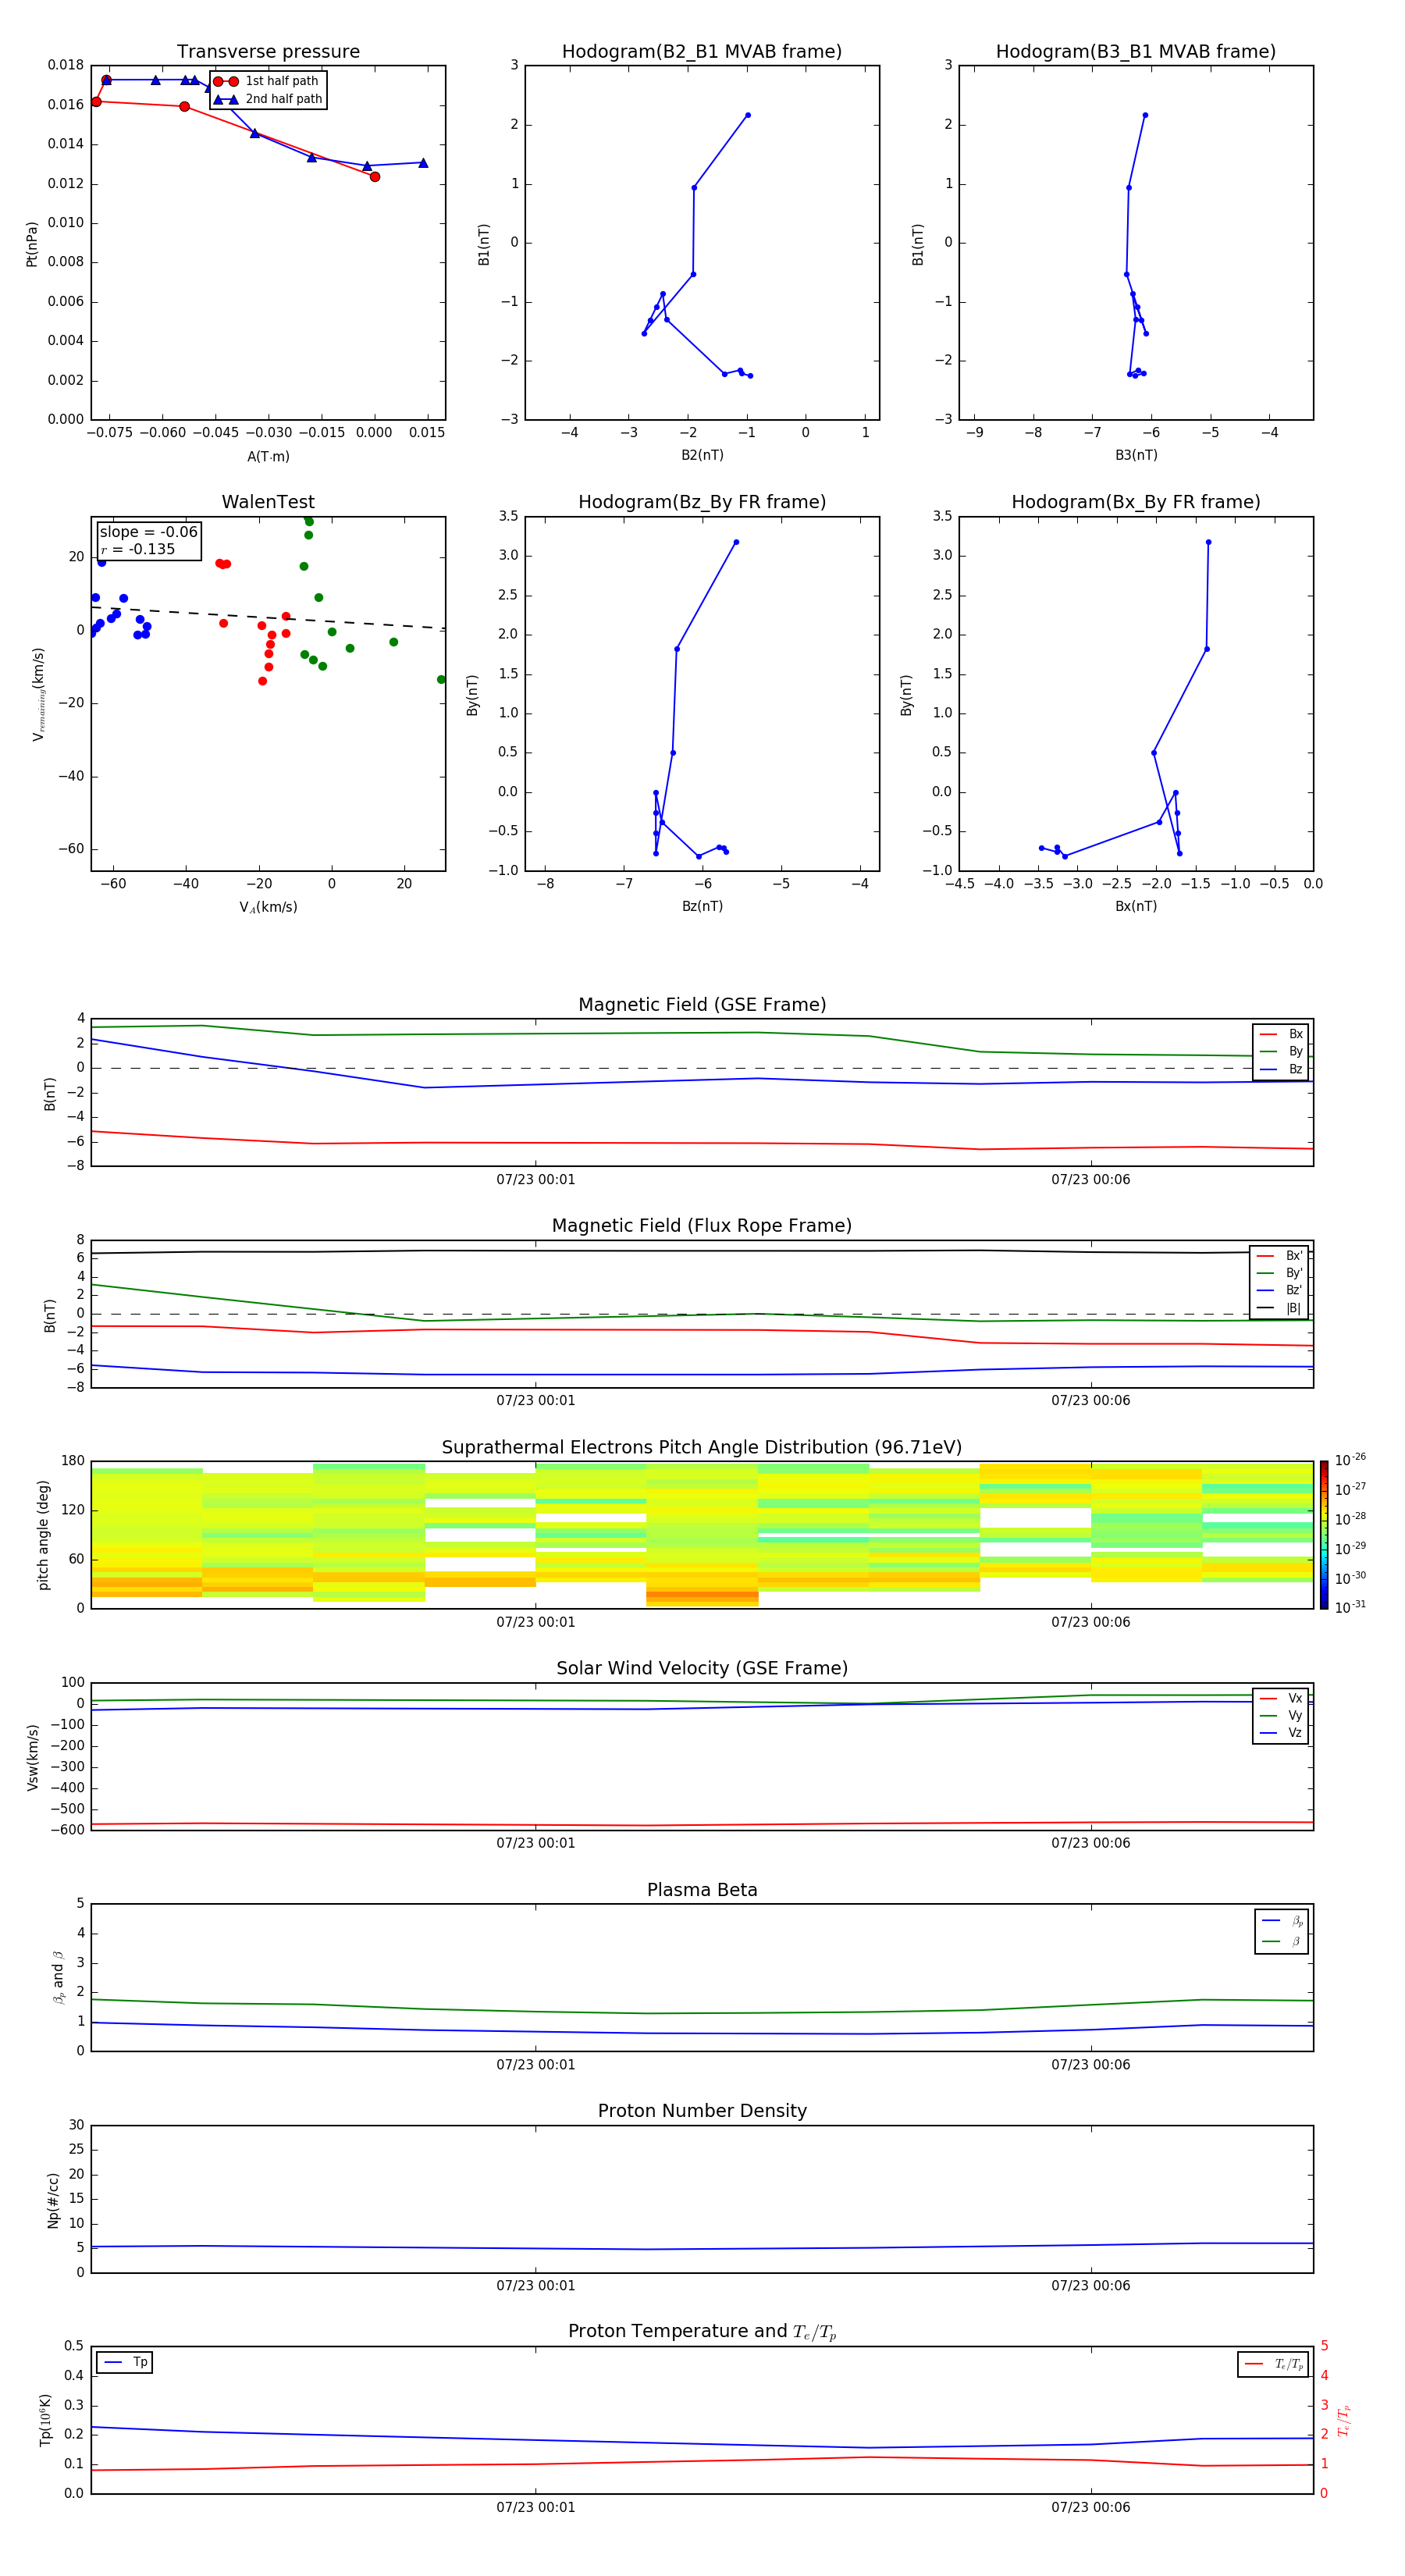This screenshot has width=1405, height=2576.
Task: Select the 'Plasma Beta' panel title
Action: (702, 1891)
